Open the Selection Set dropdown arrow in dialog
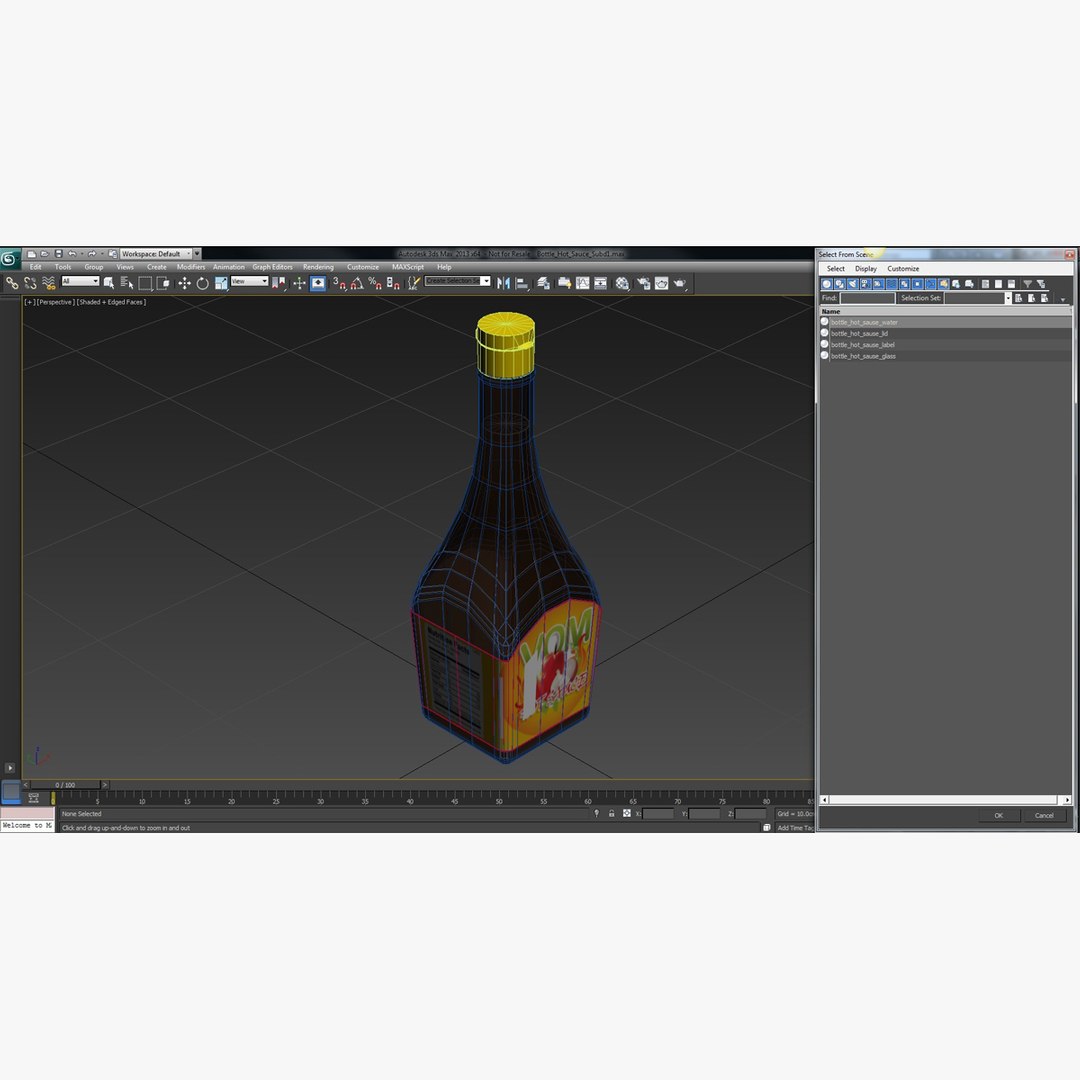Viewport: 1080px width, 1080px height. click(1008, 298)
